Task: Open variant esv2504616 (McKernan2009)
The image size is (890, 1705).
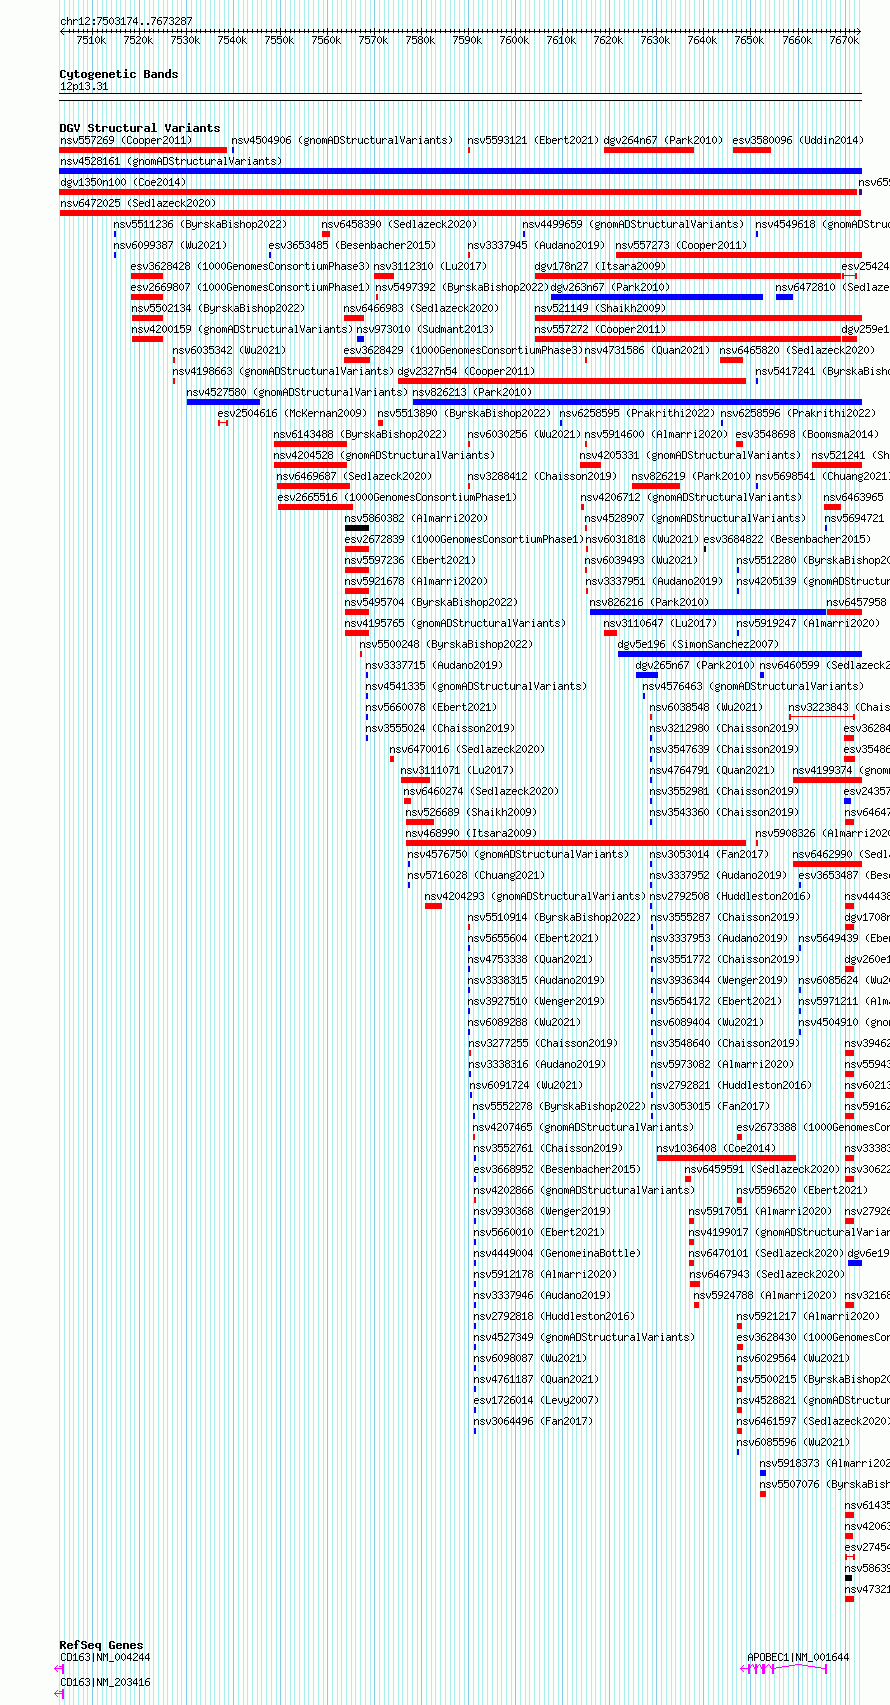Action: [292, 413]
